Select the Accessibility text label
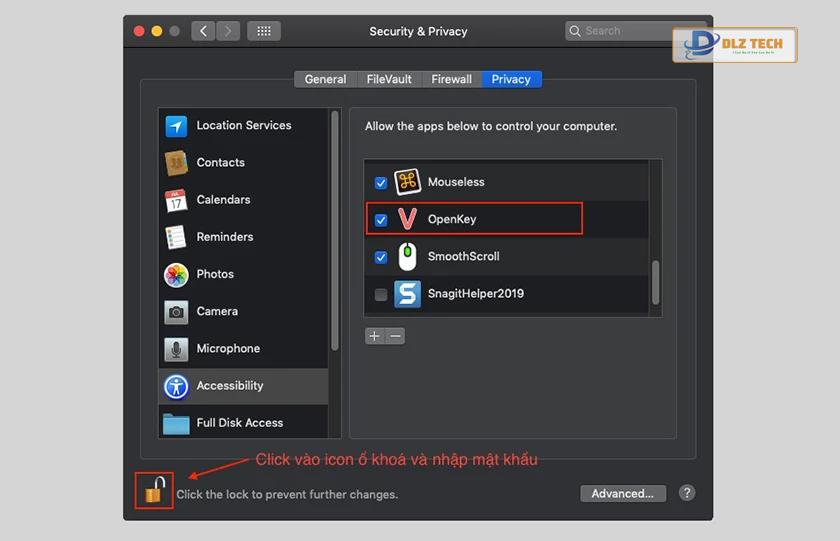This screenshot has height=541, width=840. click(x=230, y=386)
